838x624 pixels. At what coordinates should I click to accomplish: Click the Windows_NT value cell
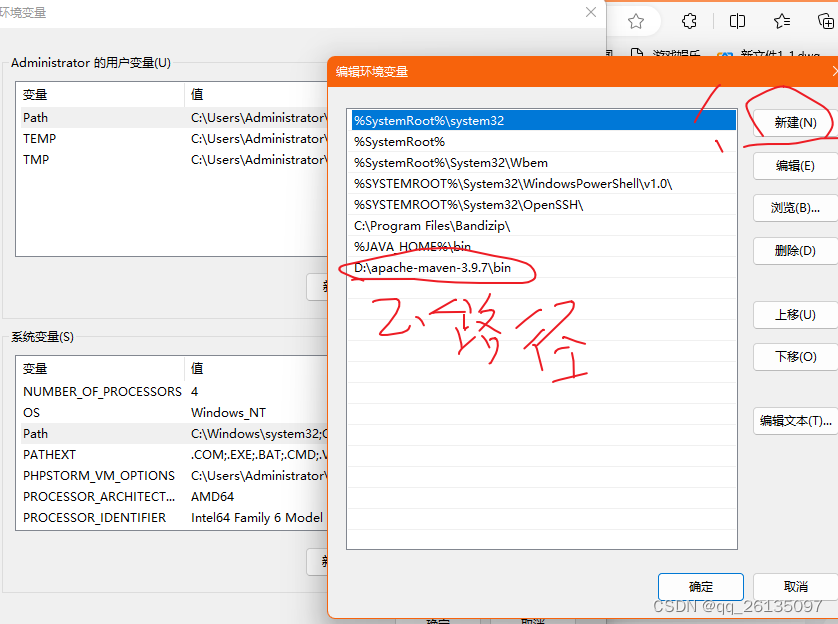pos(228,412)
